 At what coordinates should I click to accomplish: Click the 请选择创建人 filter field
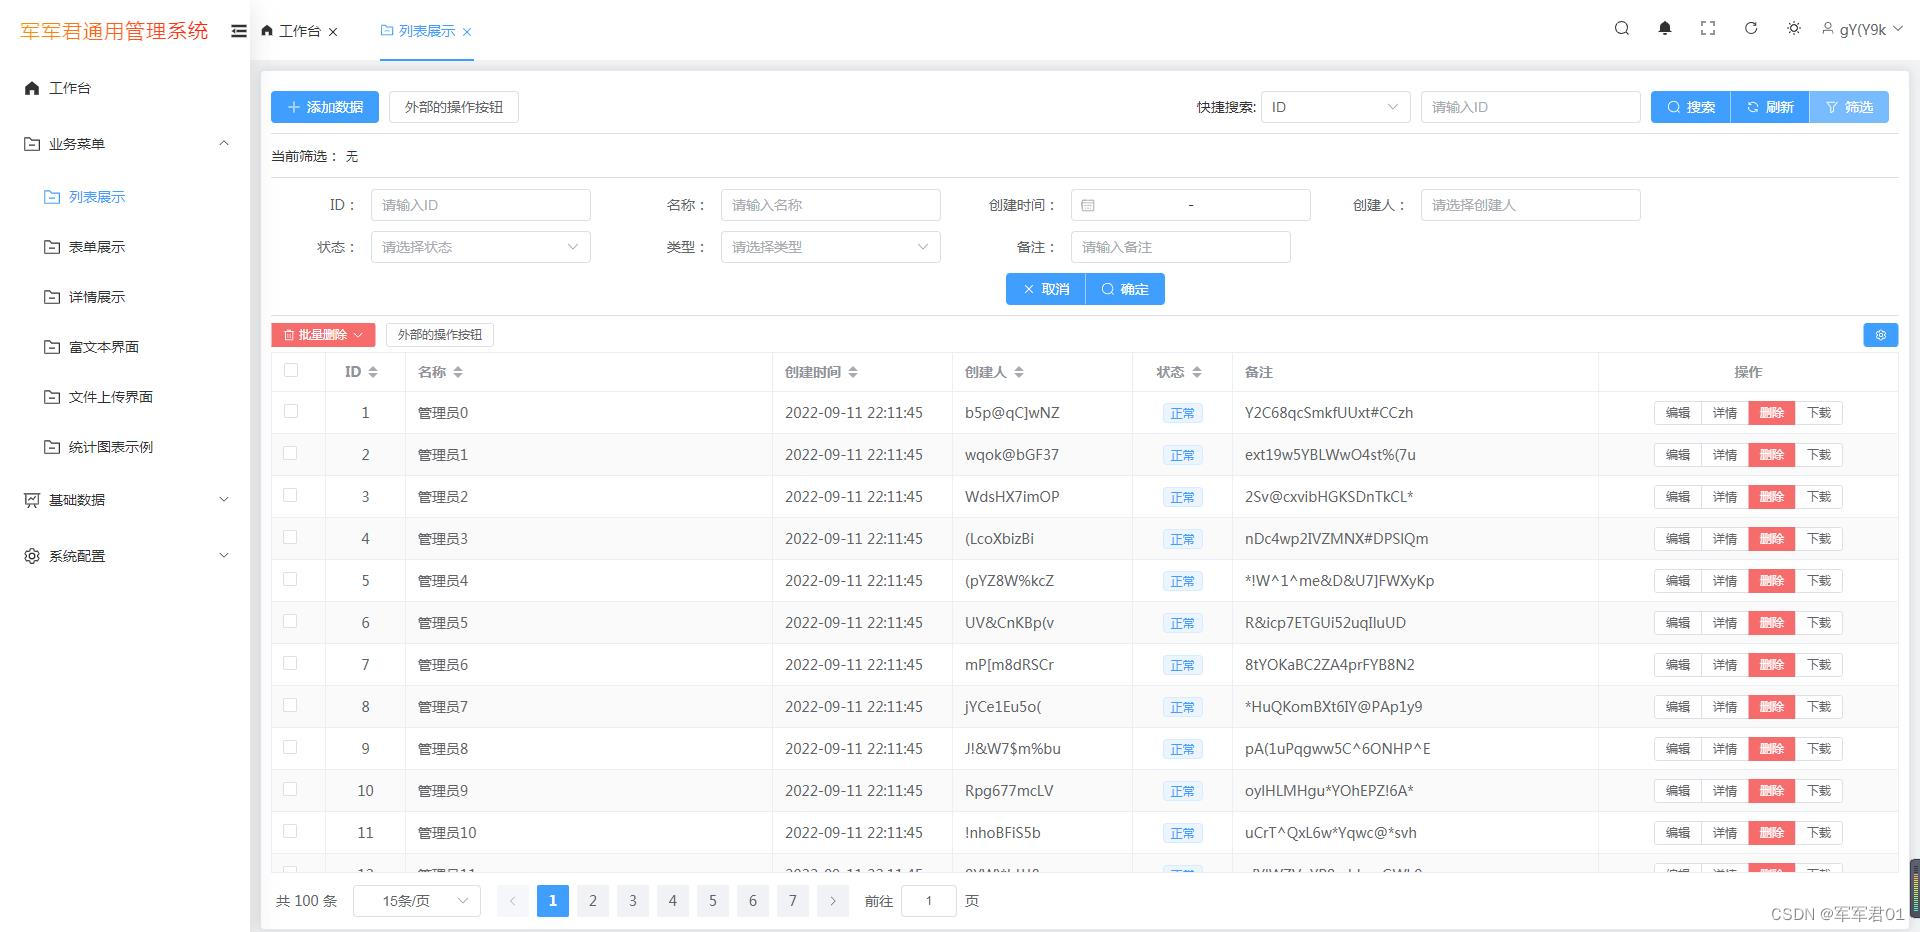tap(1530, 205)
